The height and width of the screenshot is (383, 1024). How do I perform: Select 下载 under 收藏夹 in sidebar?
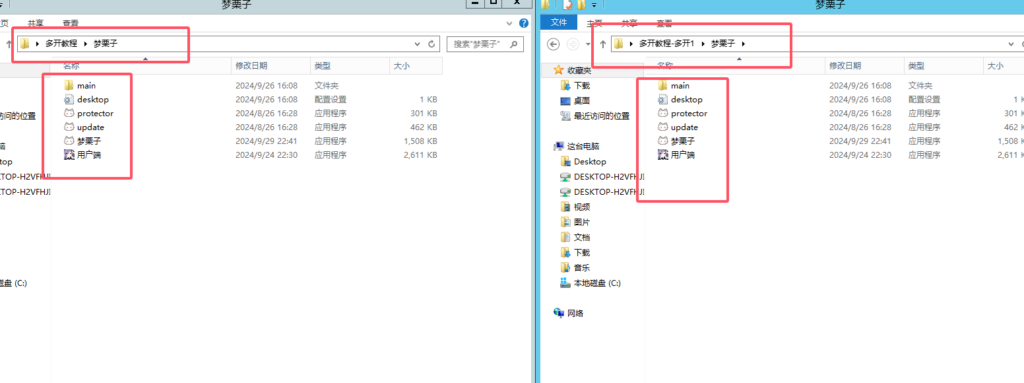point(582,86)
